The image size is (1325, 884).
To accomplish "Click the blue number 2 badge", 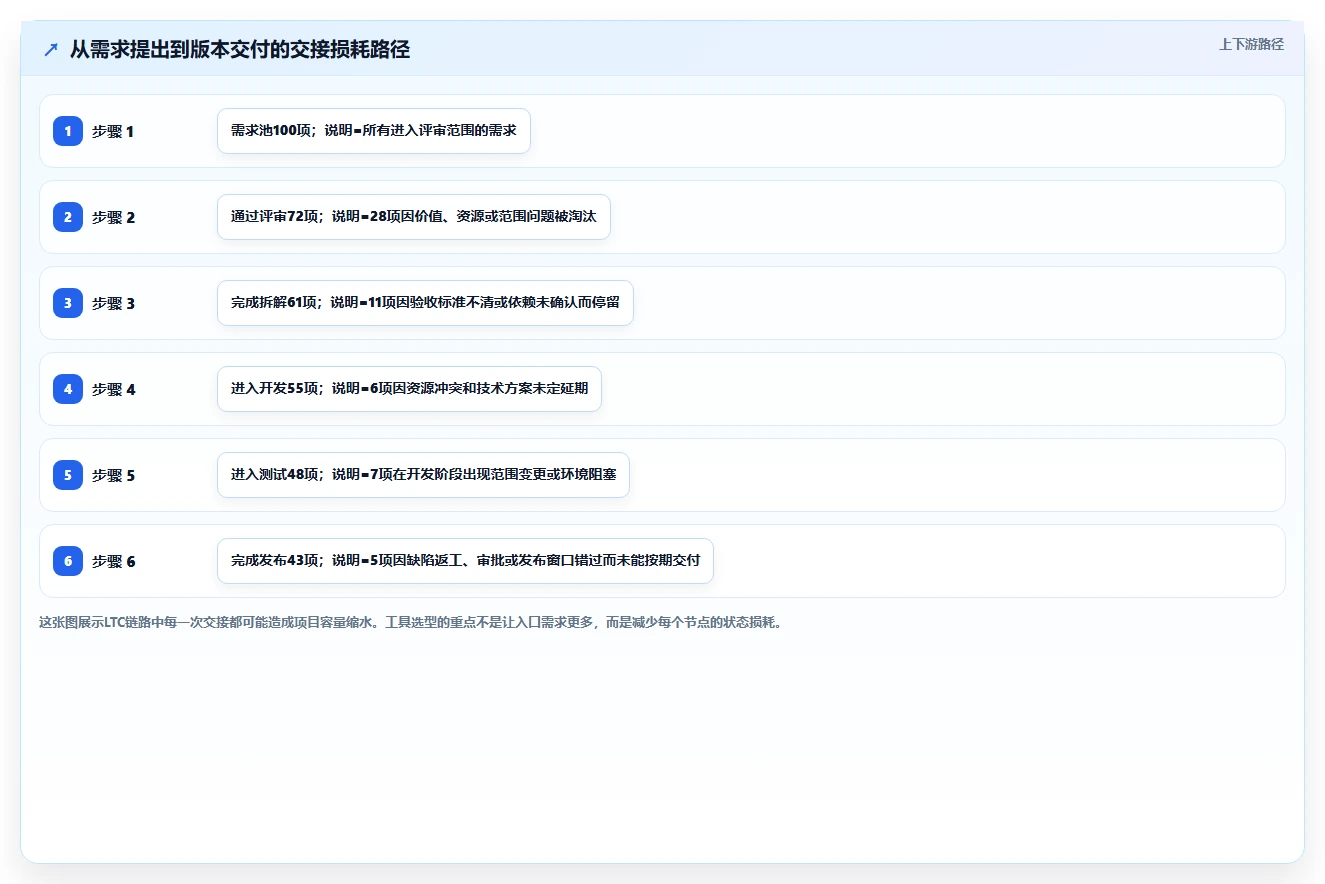I will pyautogui.click(x=68, y=217).
